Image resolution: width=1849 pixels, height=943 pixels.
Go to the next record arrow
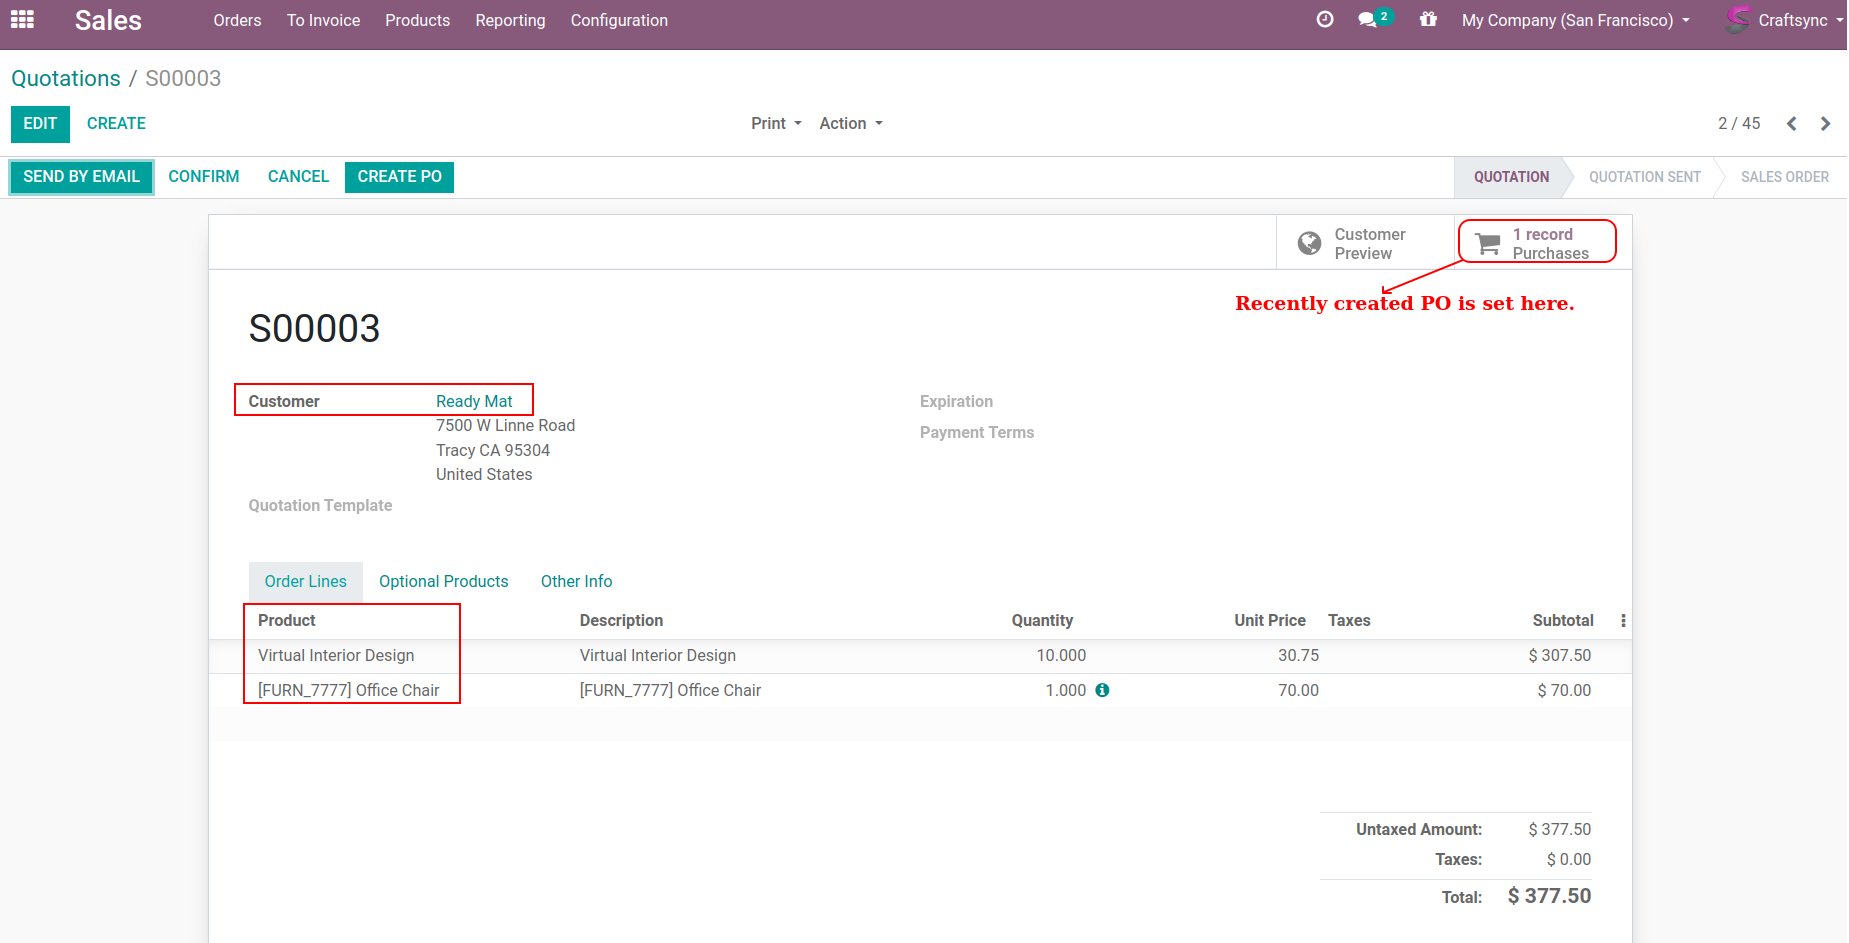click(x=1825, y=124)
